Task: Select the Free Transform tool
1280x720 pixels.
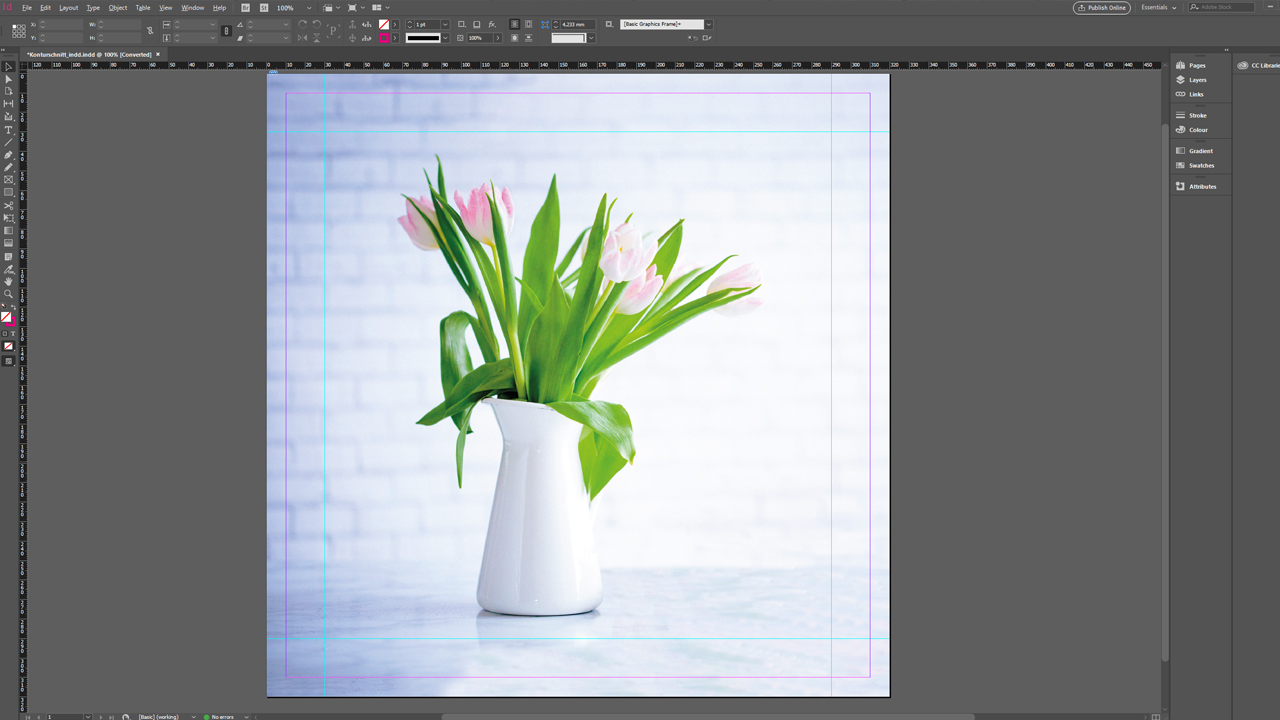Action: (9, 218)
